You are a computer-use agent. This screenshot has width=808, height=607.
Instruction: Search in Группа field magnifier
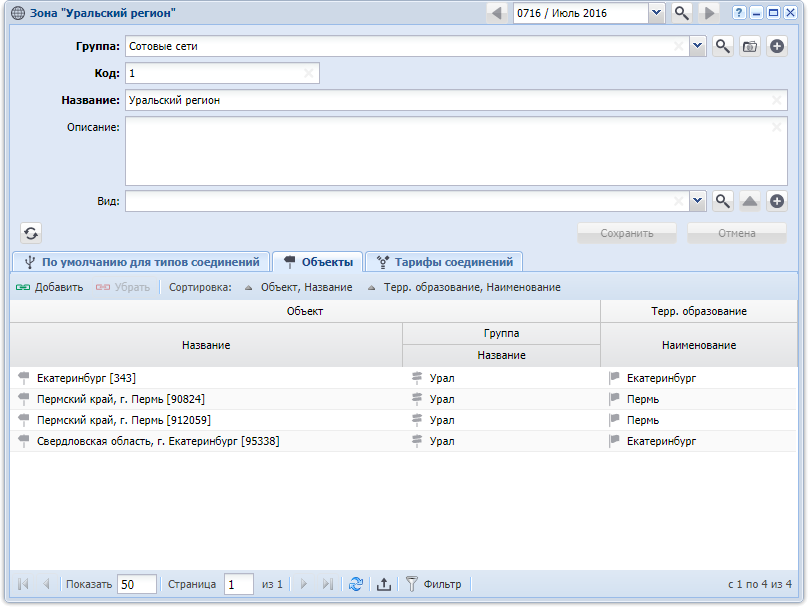722,46
